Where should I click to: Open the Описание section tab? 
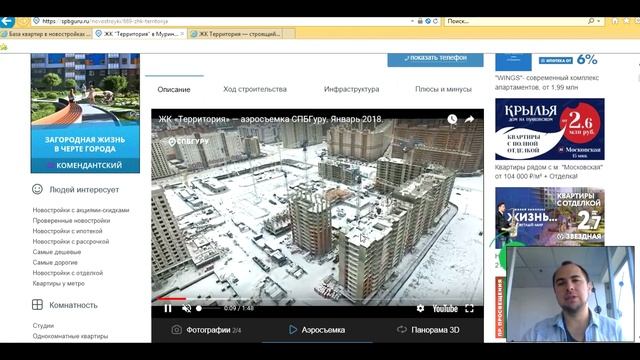174,89
